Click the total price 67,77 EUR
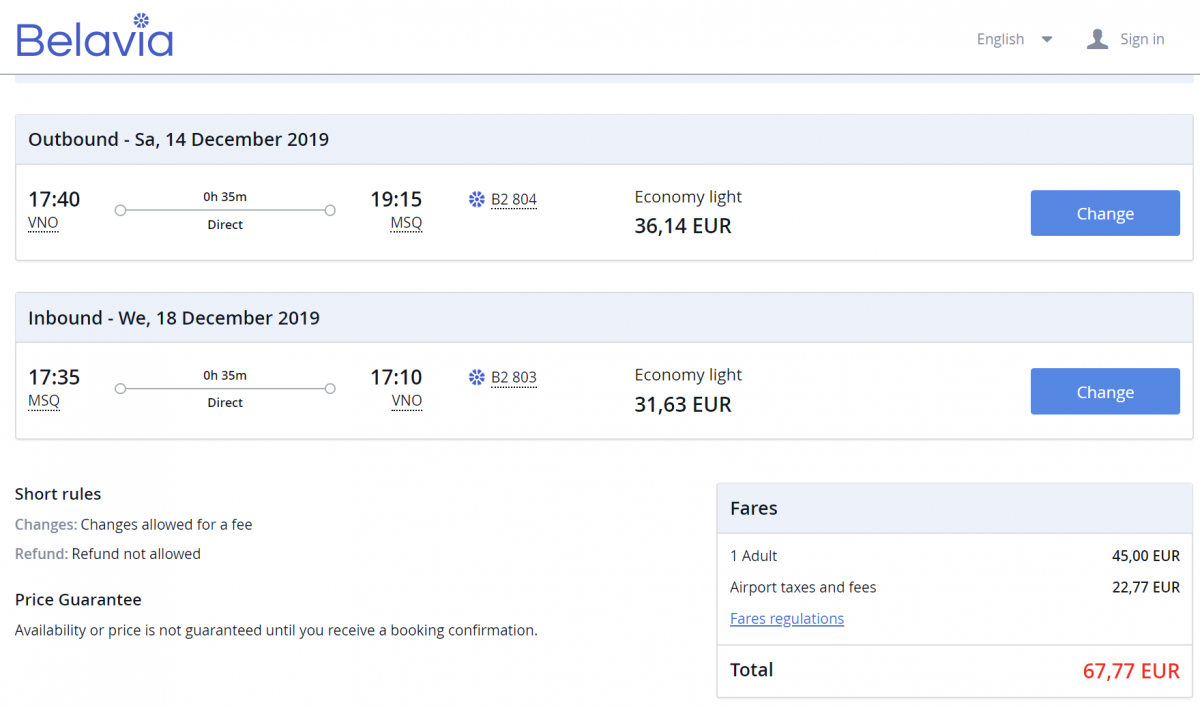The width and height of the screenshot is (1200, 707). click(x=1131, y=671)
